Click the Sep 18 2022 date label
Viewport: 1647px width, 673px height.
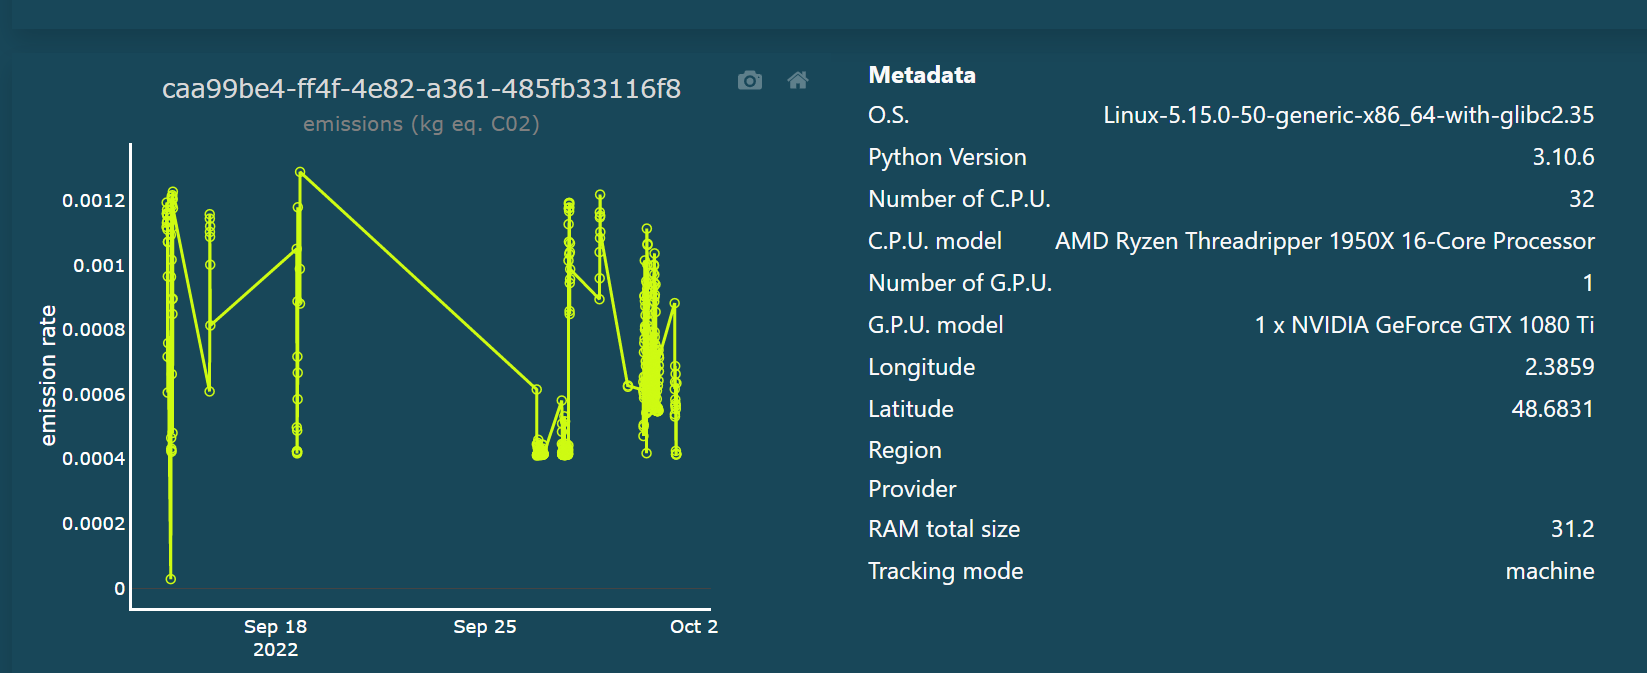(276, 638)
